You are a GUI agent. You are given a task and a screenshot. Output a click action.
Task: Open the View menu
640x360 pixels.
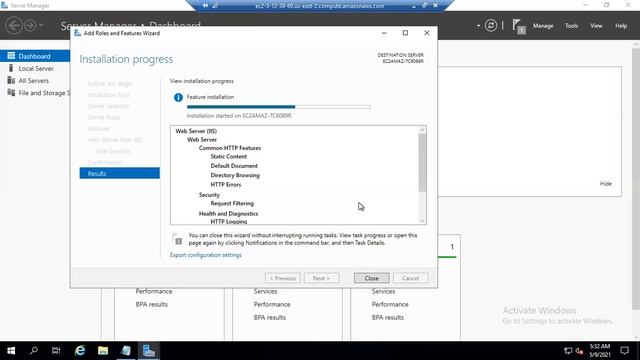pyautogui.click(x=596, y=26)
